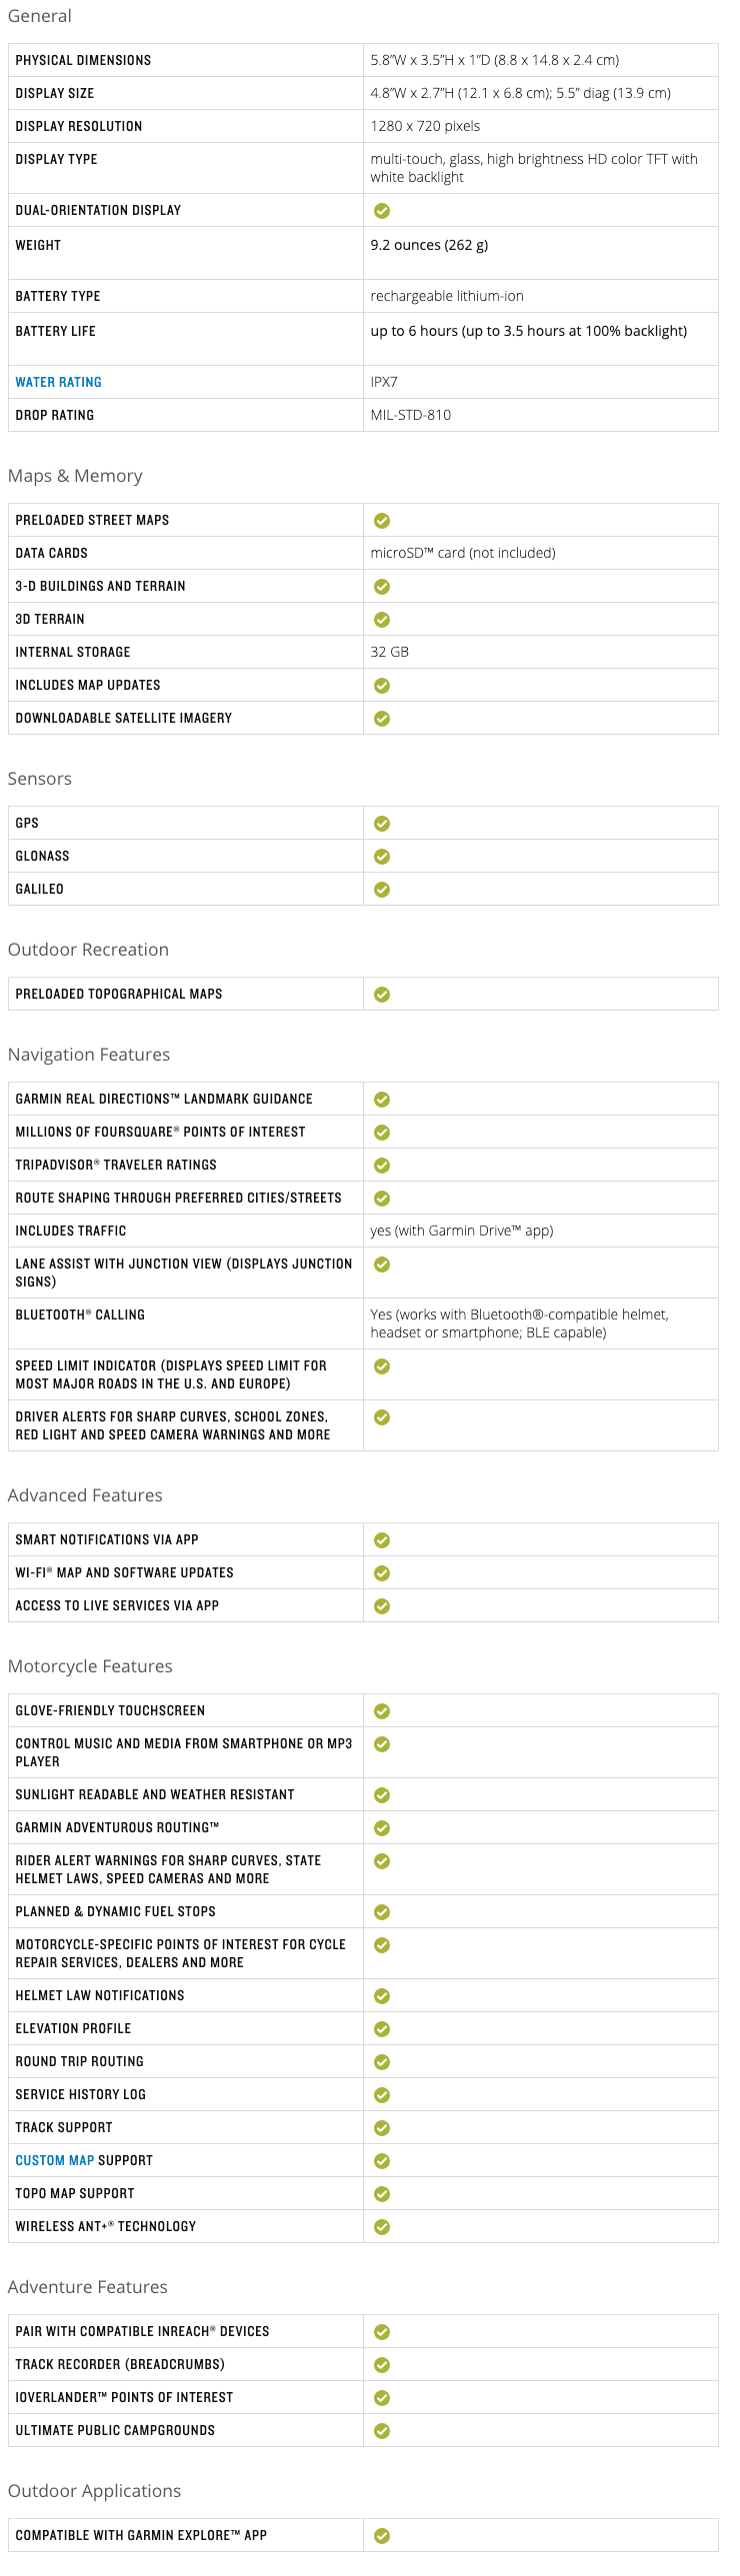Click the Motorcycle Features section heading
The image size is (740, 2576).
click(90, 1666)
